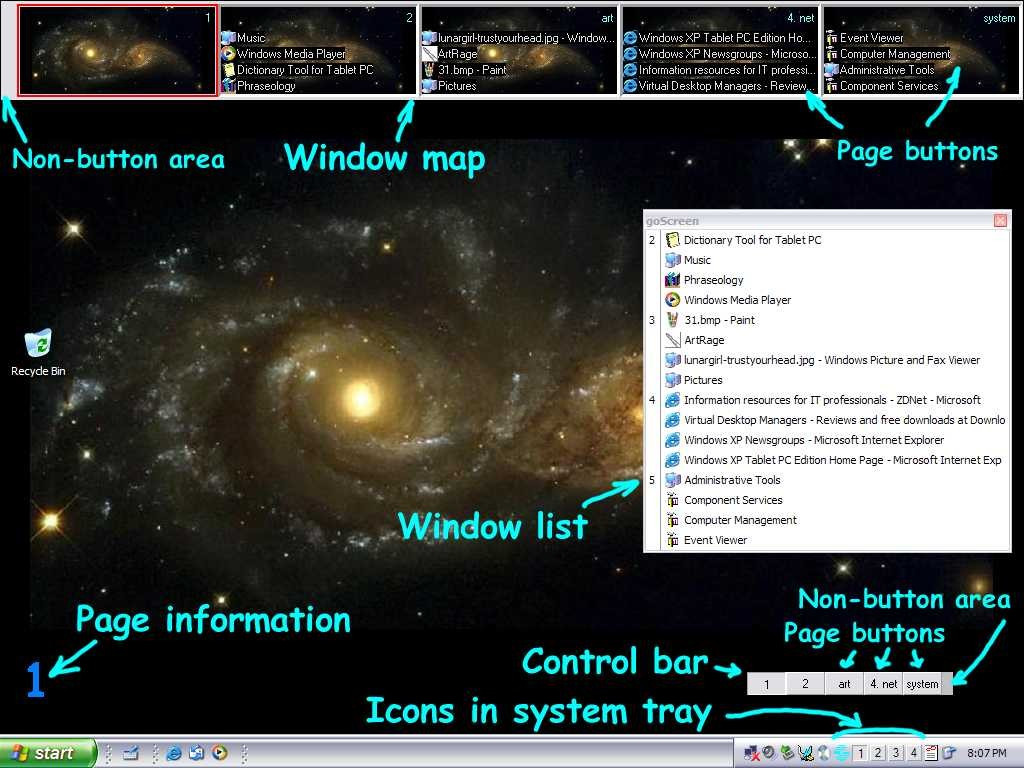Image resolution: width=1024 pixels, height=768 pixels.
Task: Choose Administrative Tools in goScreen window list
Action: (x=836, y=480)
